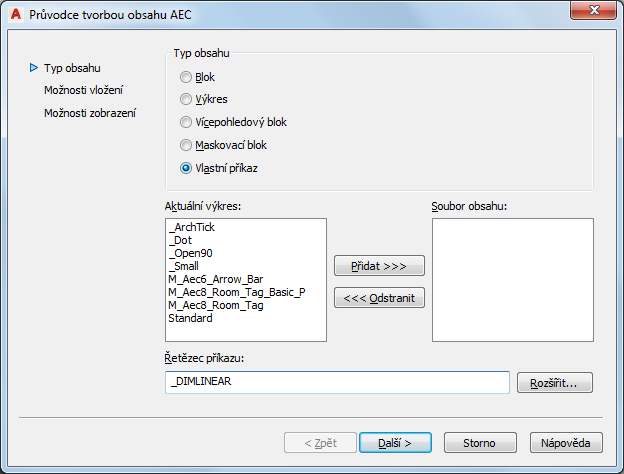Go to Možnosti vložení step

pos(83,90)
